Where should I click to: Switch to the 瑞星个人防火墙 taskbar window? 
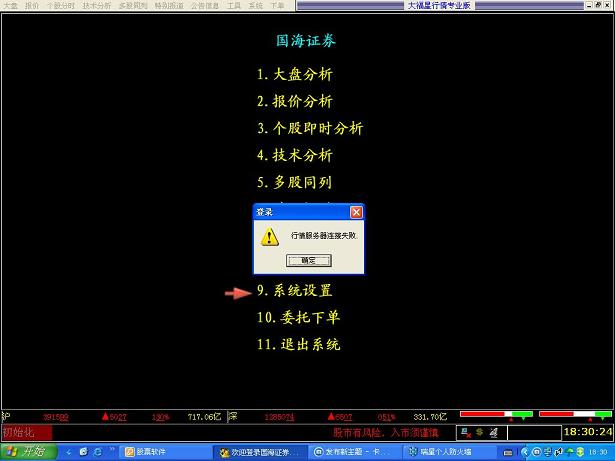449,452
